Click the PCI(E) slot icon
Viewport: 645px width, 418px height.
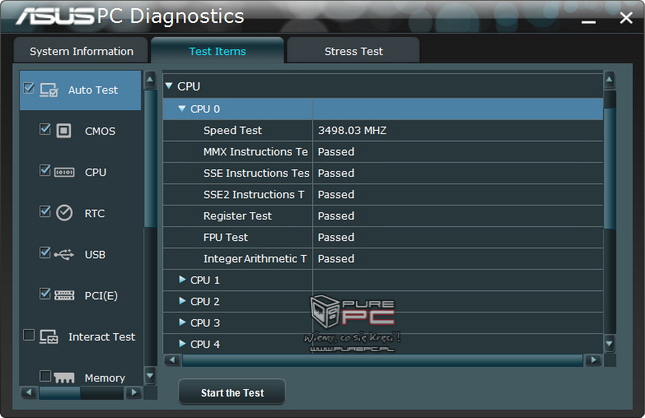tap(64, 295)
